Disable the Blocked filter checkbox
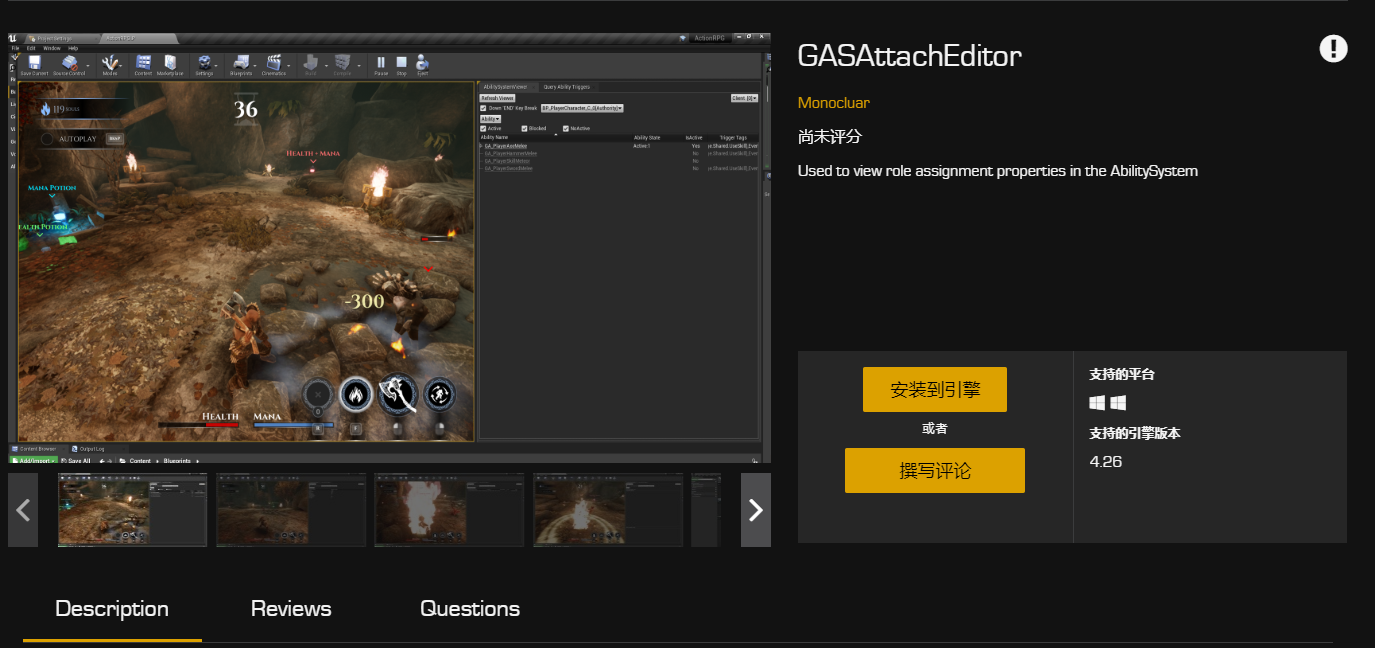The width and height of the screenshot is (1375, 648). point(523,129)
